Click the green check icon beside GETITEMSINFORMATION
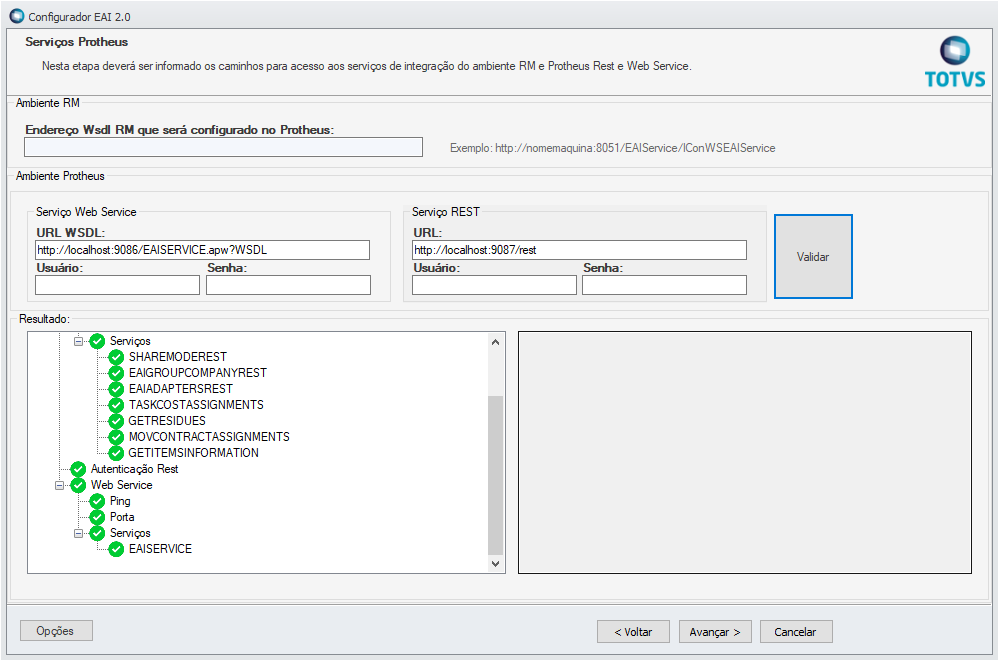Viewport: 999px width, 661px height. tap(116, 453)
